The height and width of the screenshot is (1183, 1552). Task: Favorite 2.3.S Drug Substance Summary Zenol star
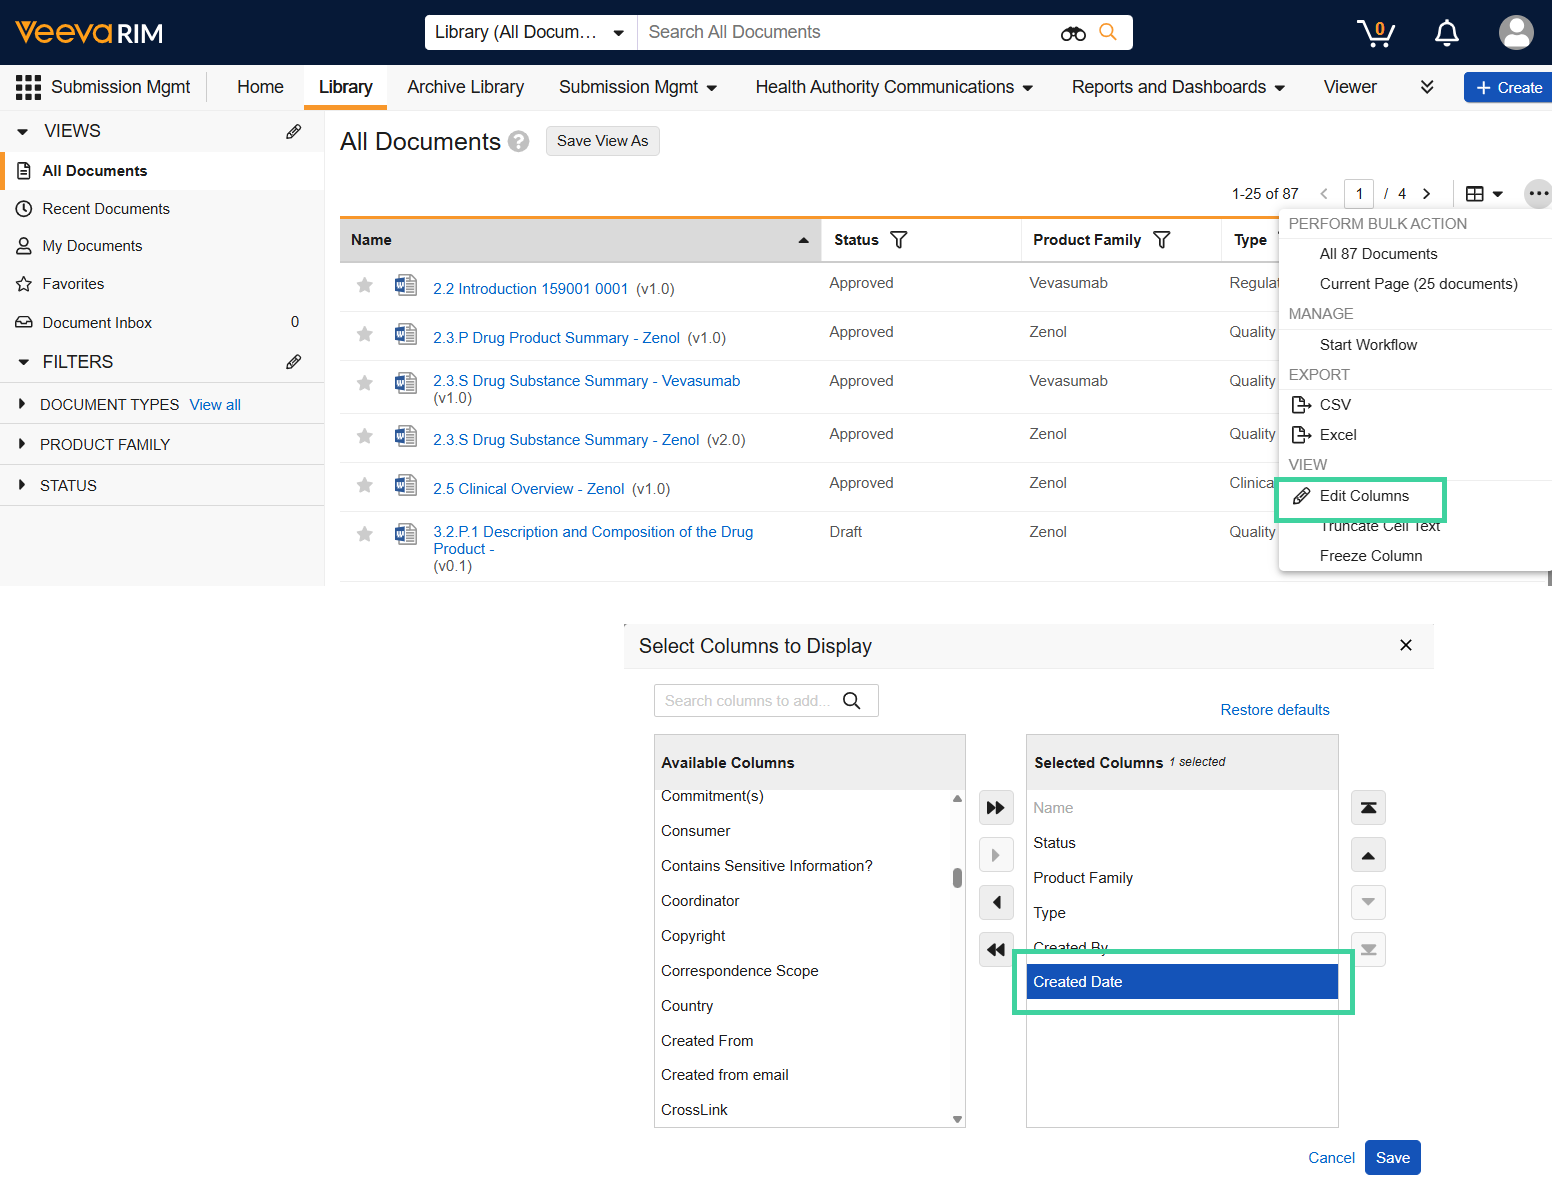(364, 436)
